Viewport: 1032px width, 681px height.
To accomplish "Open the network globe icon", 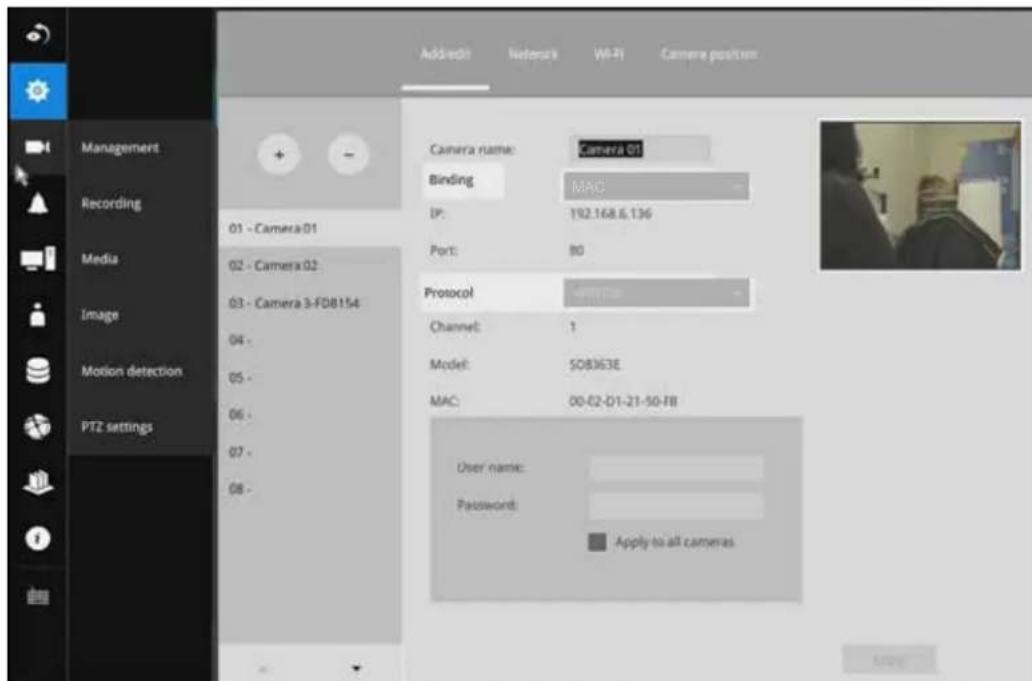I will click(x=38, y=426).
